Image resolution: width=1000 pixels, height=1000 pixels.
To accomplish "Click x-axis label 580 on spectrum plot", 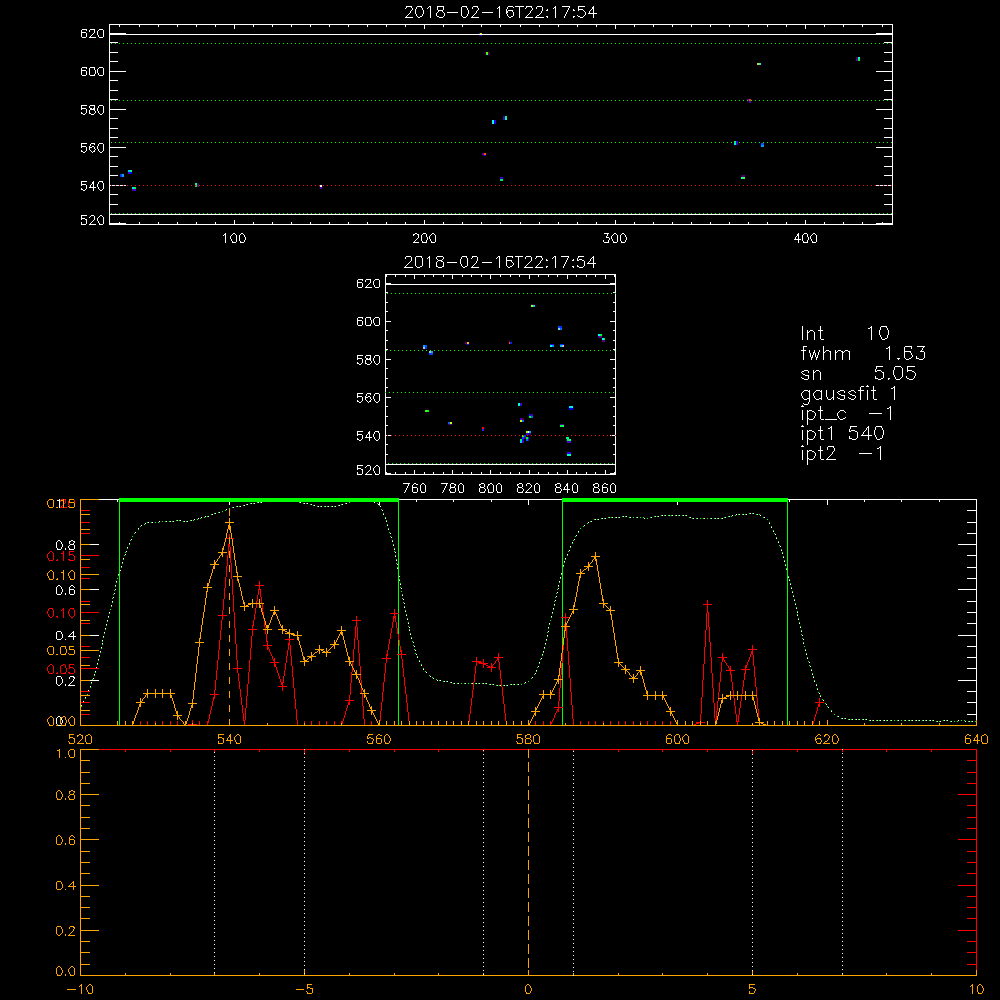I will point(528,740).
